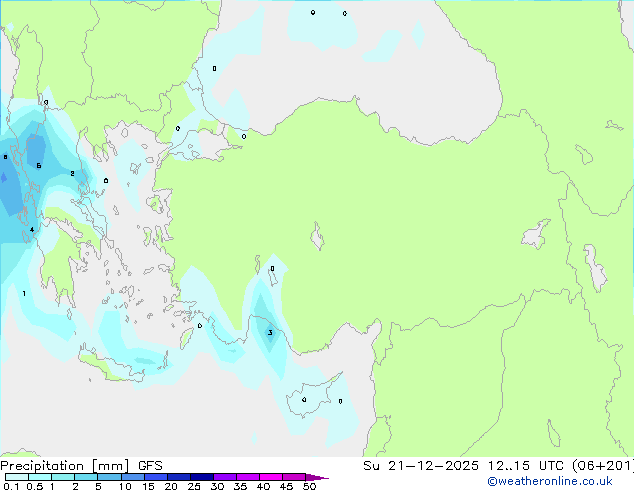
Task: Click the '0.5' legend tick label
Action: pyautogui.click(x=35, y=486)
